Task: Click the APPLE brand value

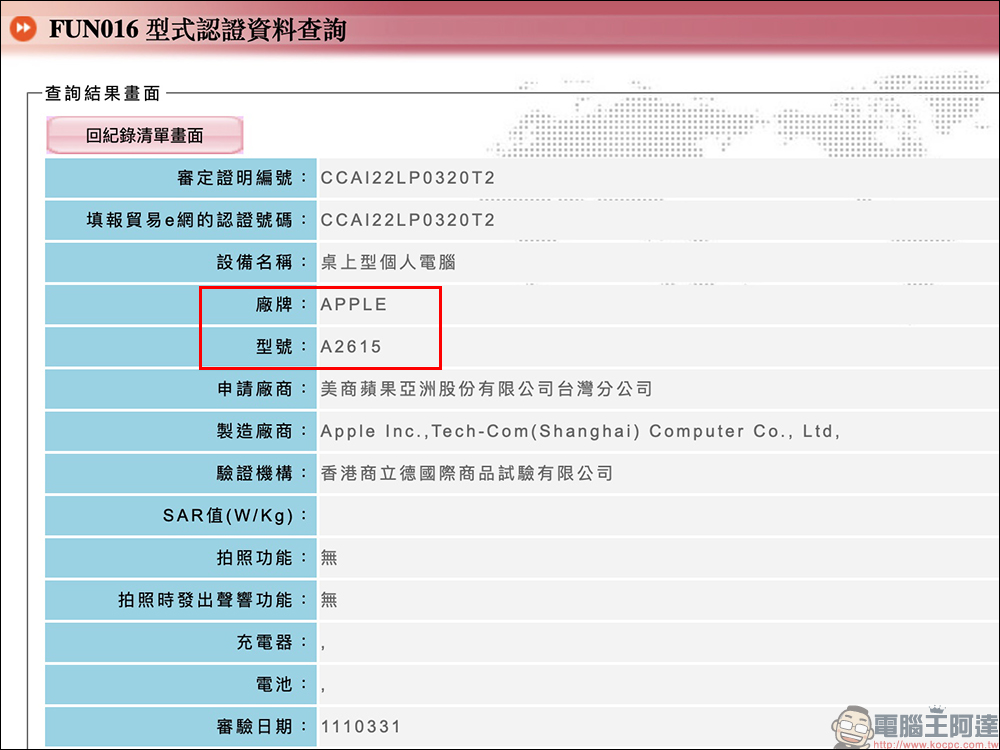Action: pyautogui.click(x=354, y=305)
